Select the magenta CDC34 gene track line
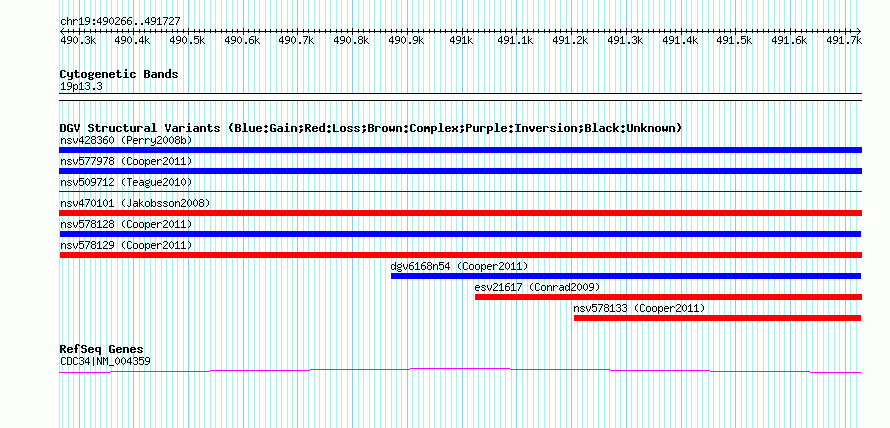This screenshot has width=890, height=428. click(x=460, y=371)
